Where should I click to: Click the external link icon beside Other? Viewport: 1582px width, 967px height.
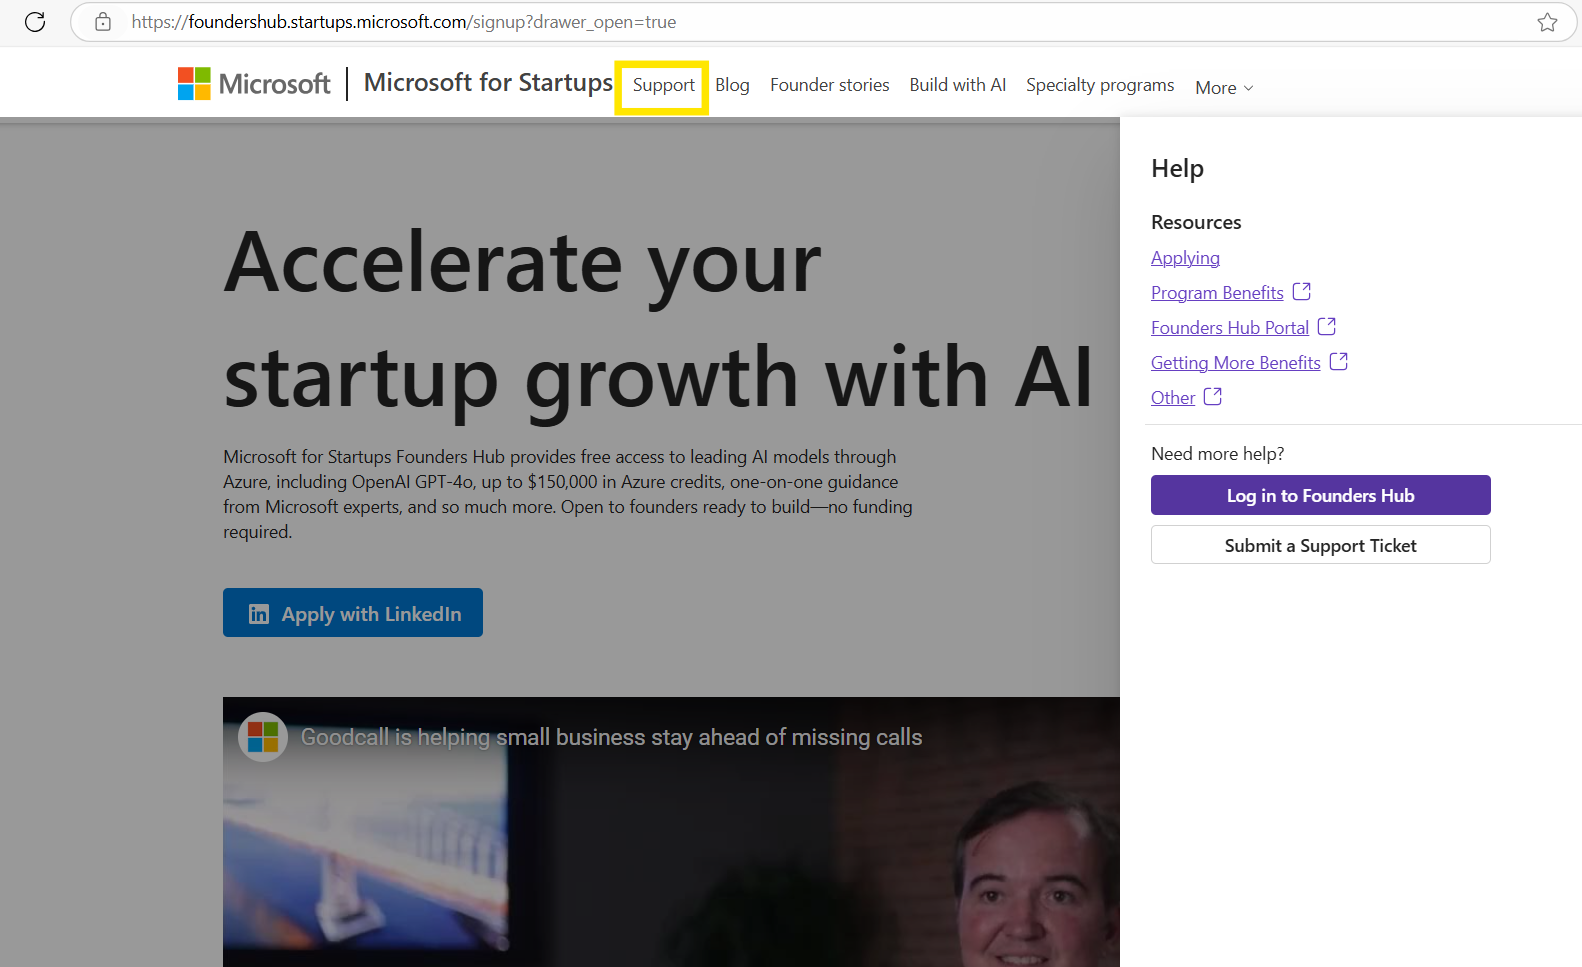(x=1212, y=396)
